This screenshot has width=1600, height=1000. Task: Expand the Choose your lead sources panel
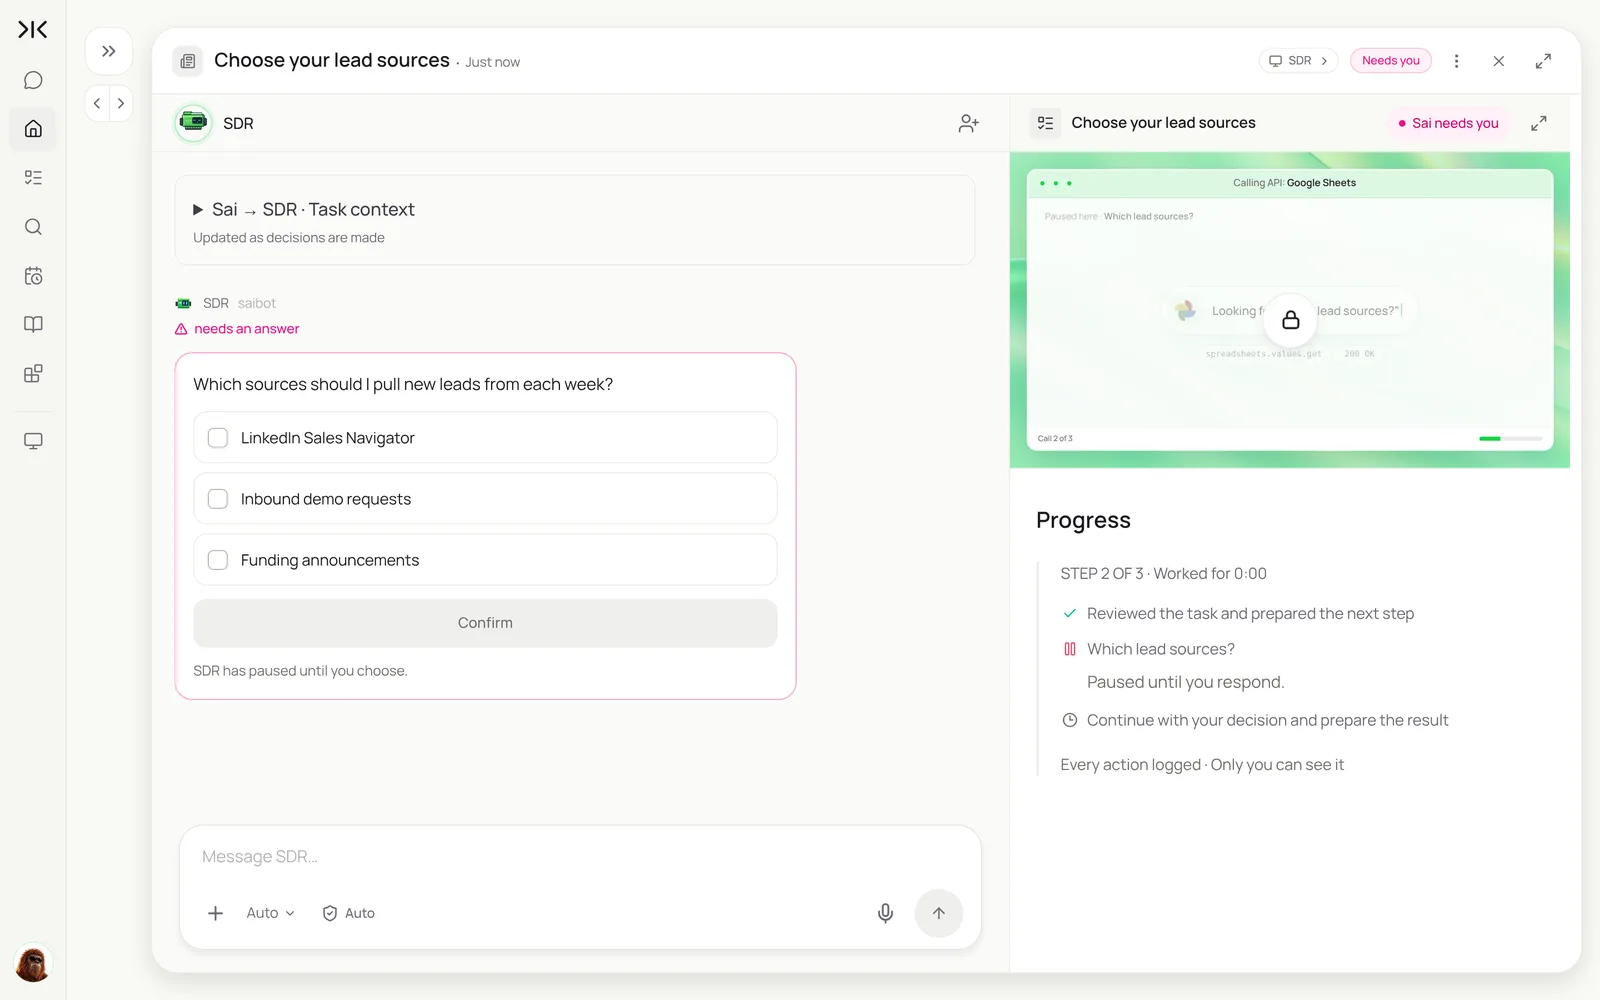pyautogui.click(x=1539, y=123)
